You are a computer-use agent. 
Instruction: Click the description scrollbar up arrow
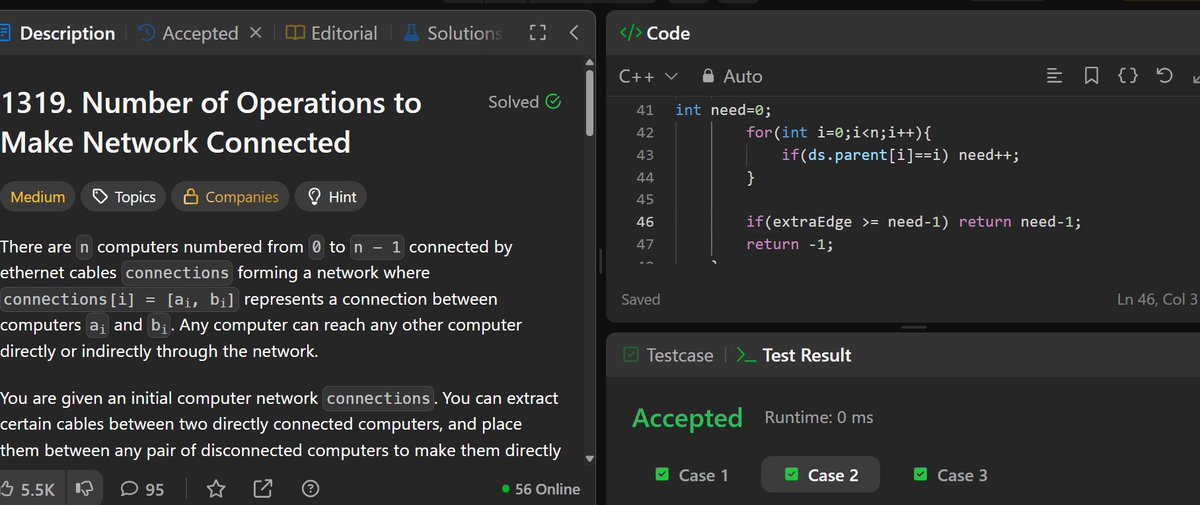pos(589,61)
